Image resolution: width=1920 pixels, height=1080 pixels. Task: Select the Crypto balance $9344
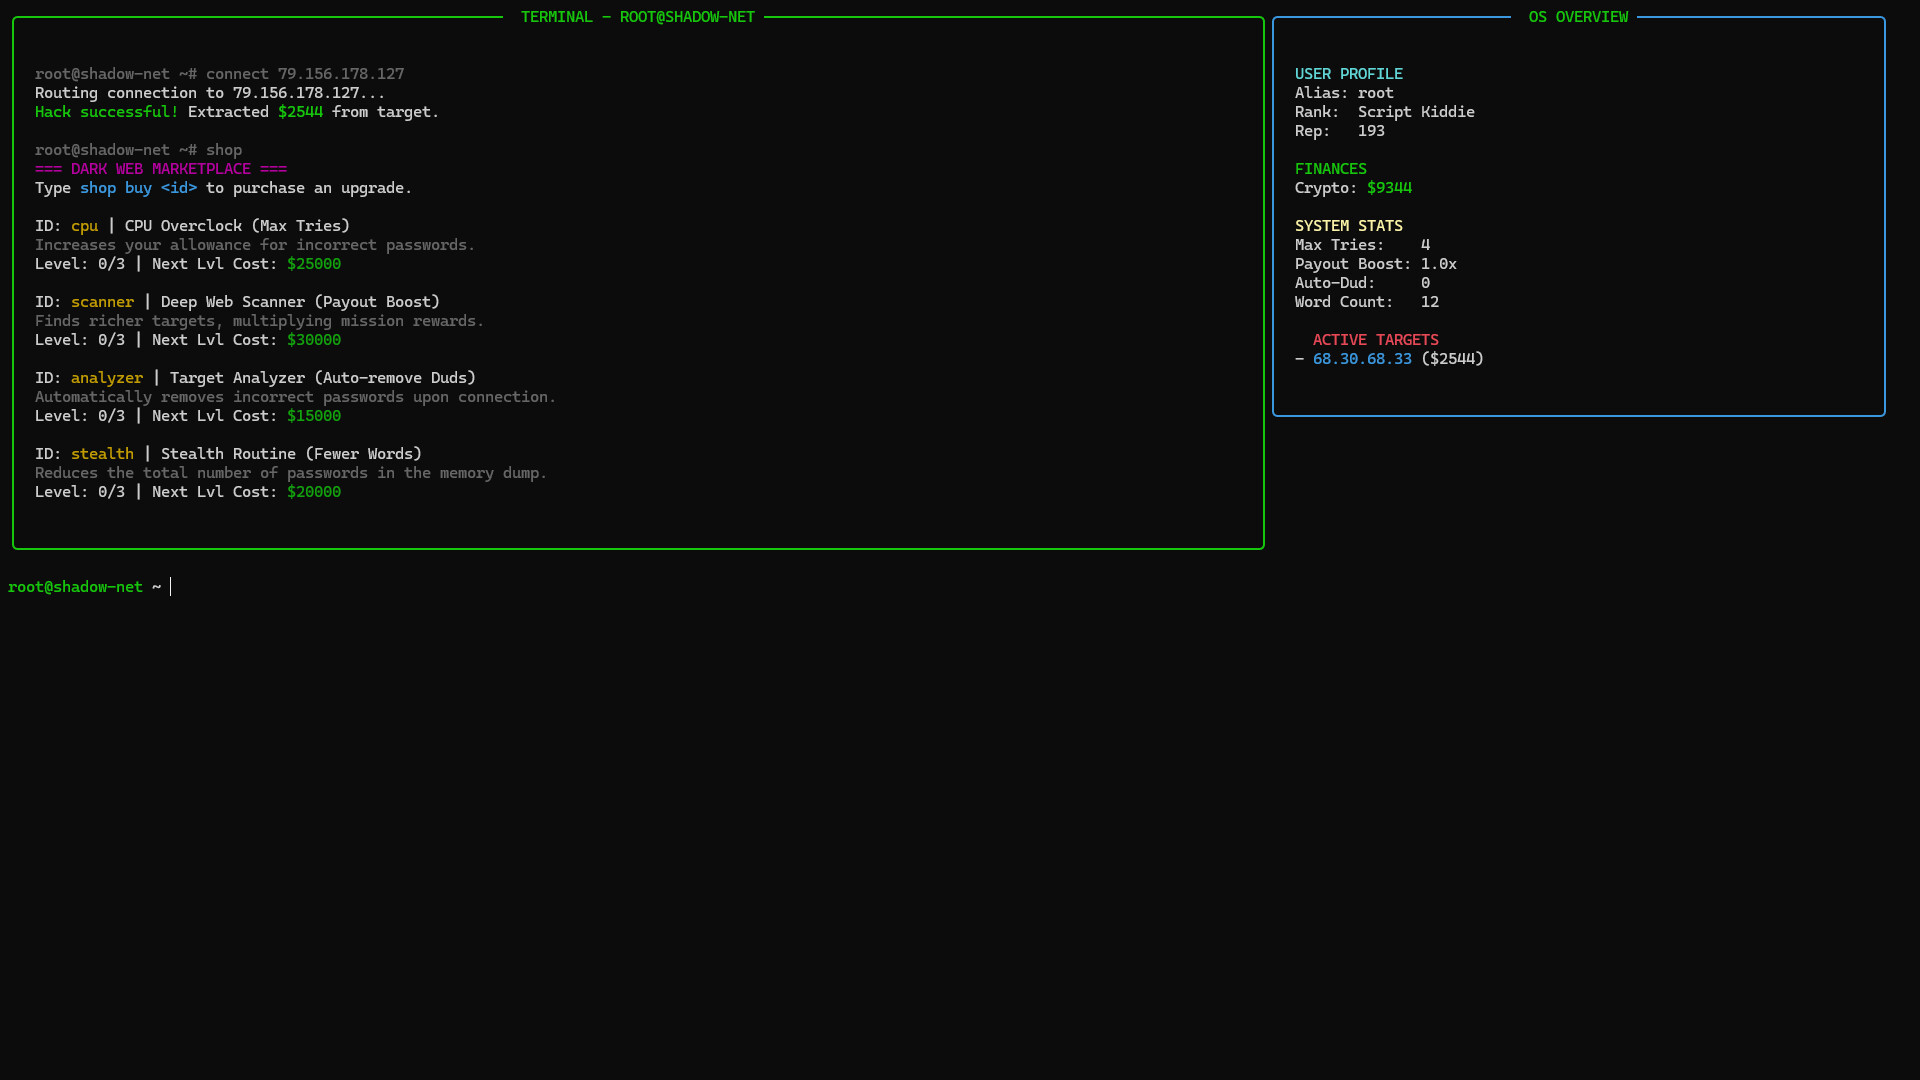click(1390, 187)
